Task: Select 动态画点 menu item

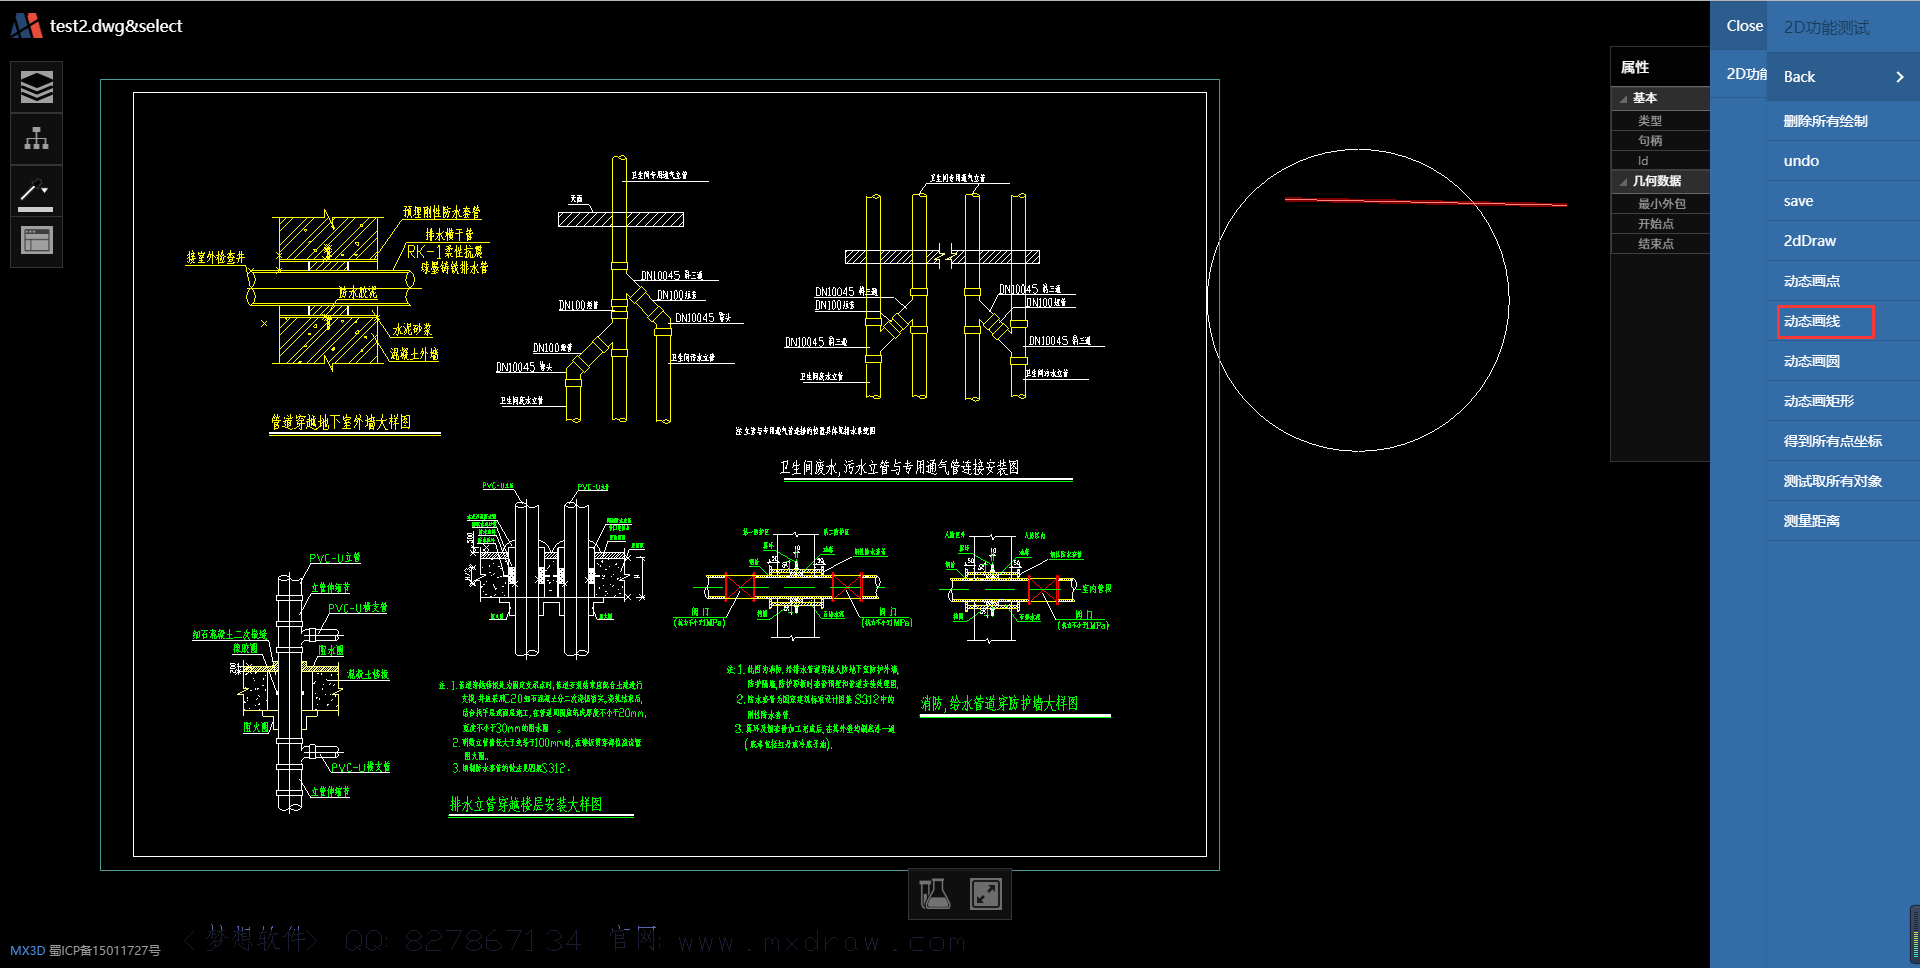Action: 1843,281
